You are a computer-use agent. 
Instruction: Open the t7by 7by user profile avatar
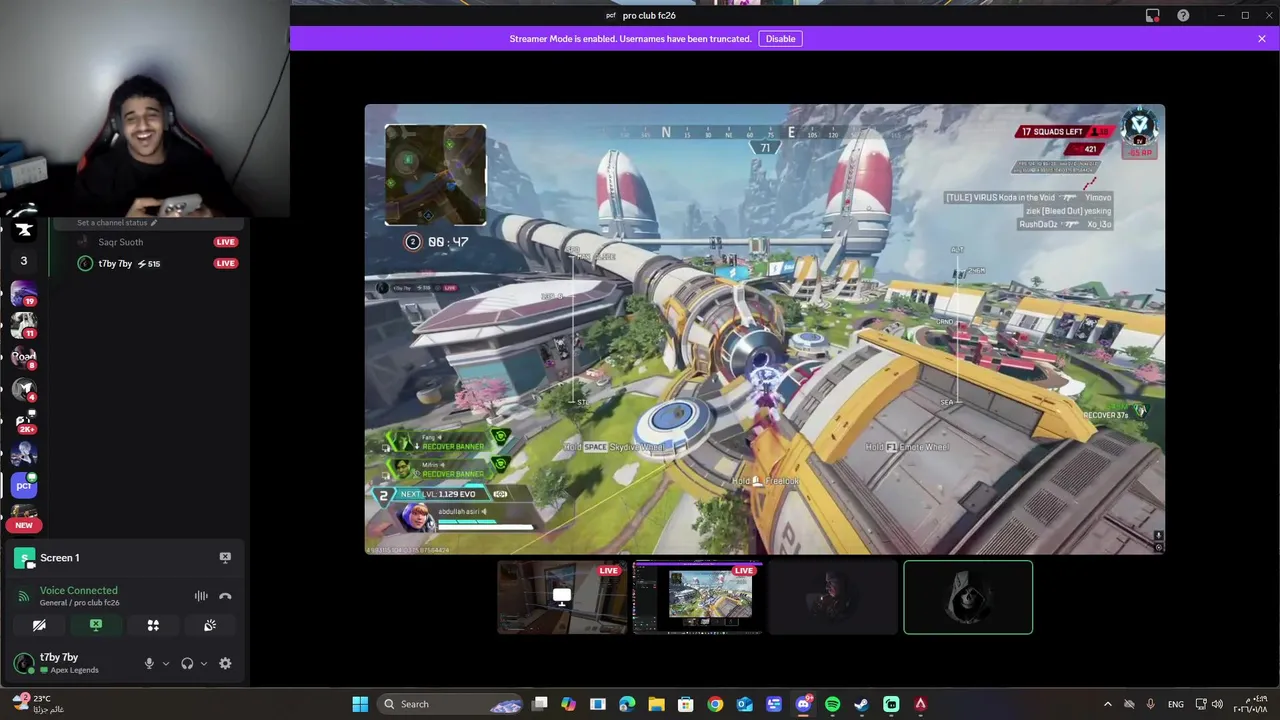pos(23,663)
